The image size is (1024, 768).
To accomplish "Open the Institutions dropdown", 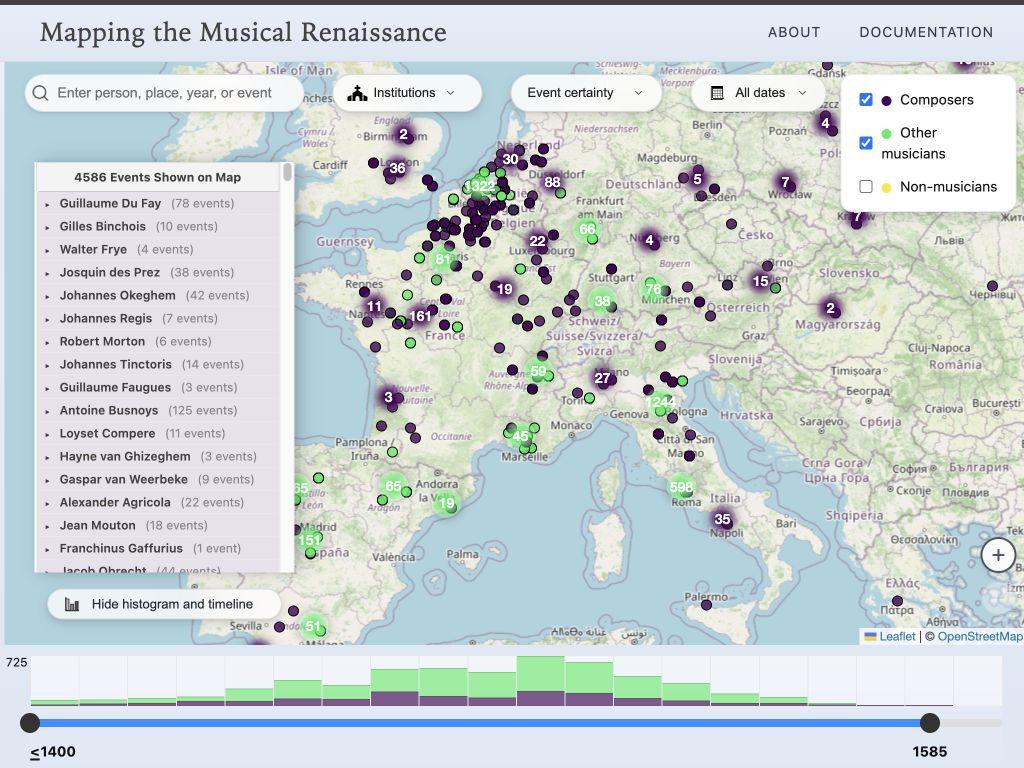I will (408, 93).
